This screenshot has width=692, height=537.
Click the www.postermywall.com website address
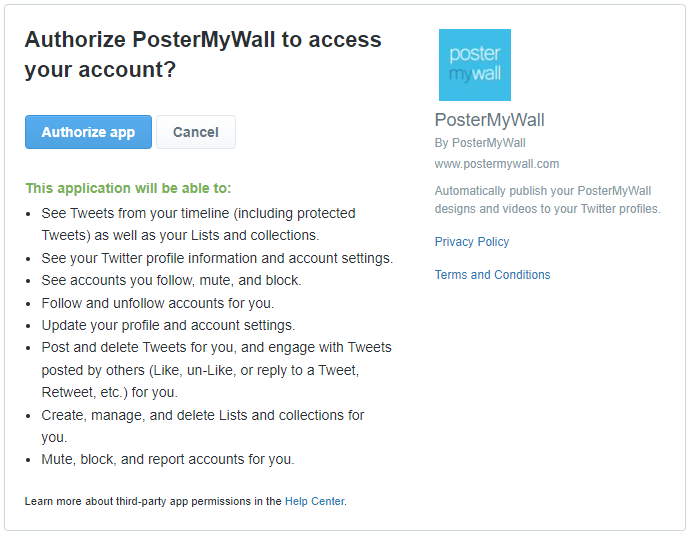coord(497,164)
